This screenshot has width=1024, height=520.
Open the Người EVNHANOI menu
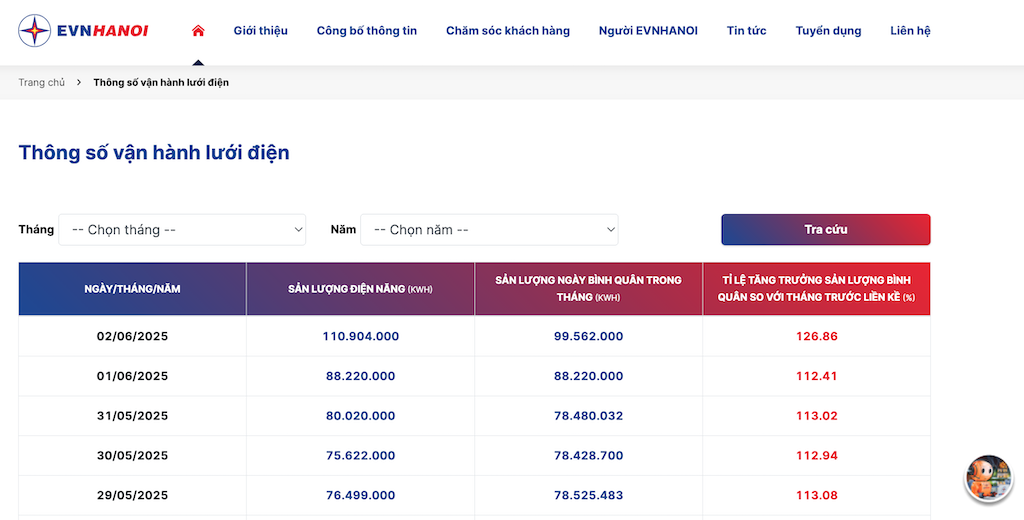click(x=648, y=31)
